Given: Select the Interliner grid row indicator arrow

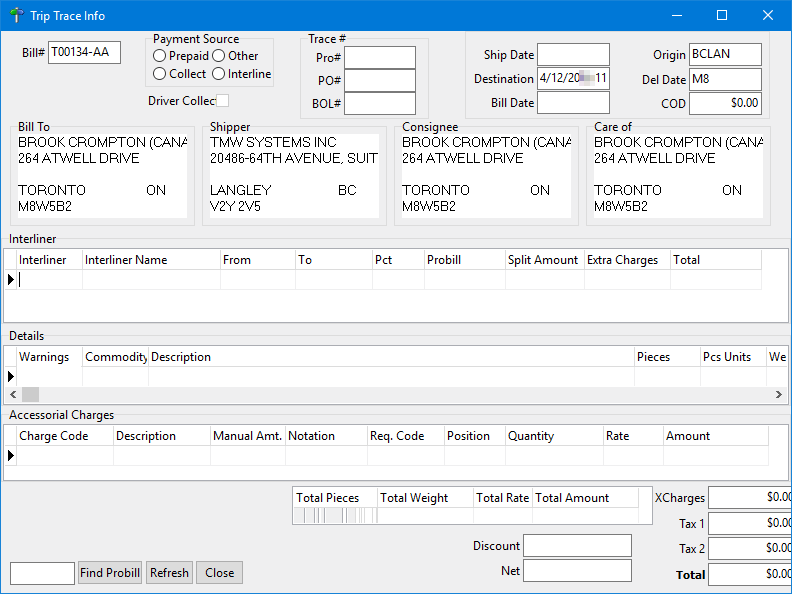Looking at the screenshot, I should [x=11, y=280].
